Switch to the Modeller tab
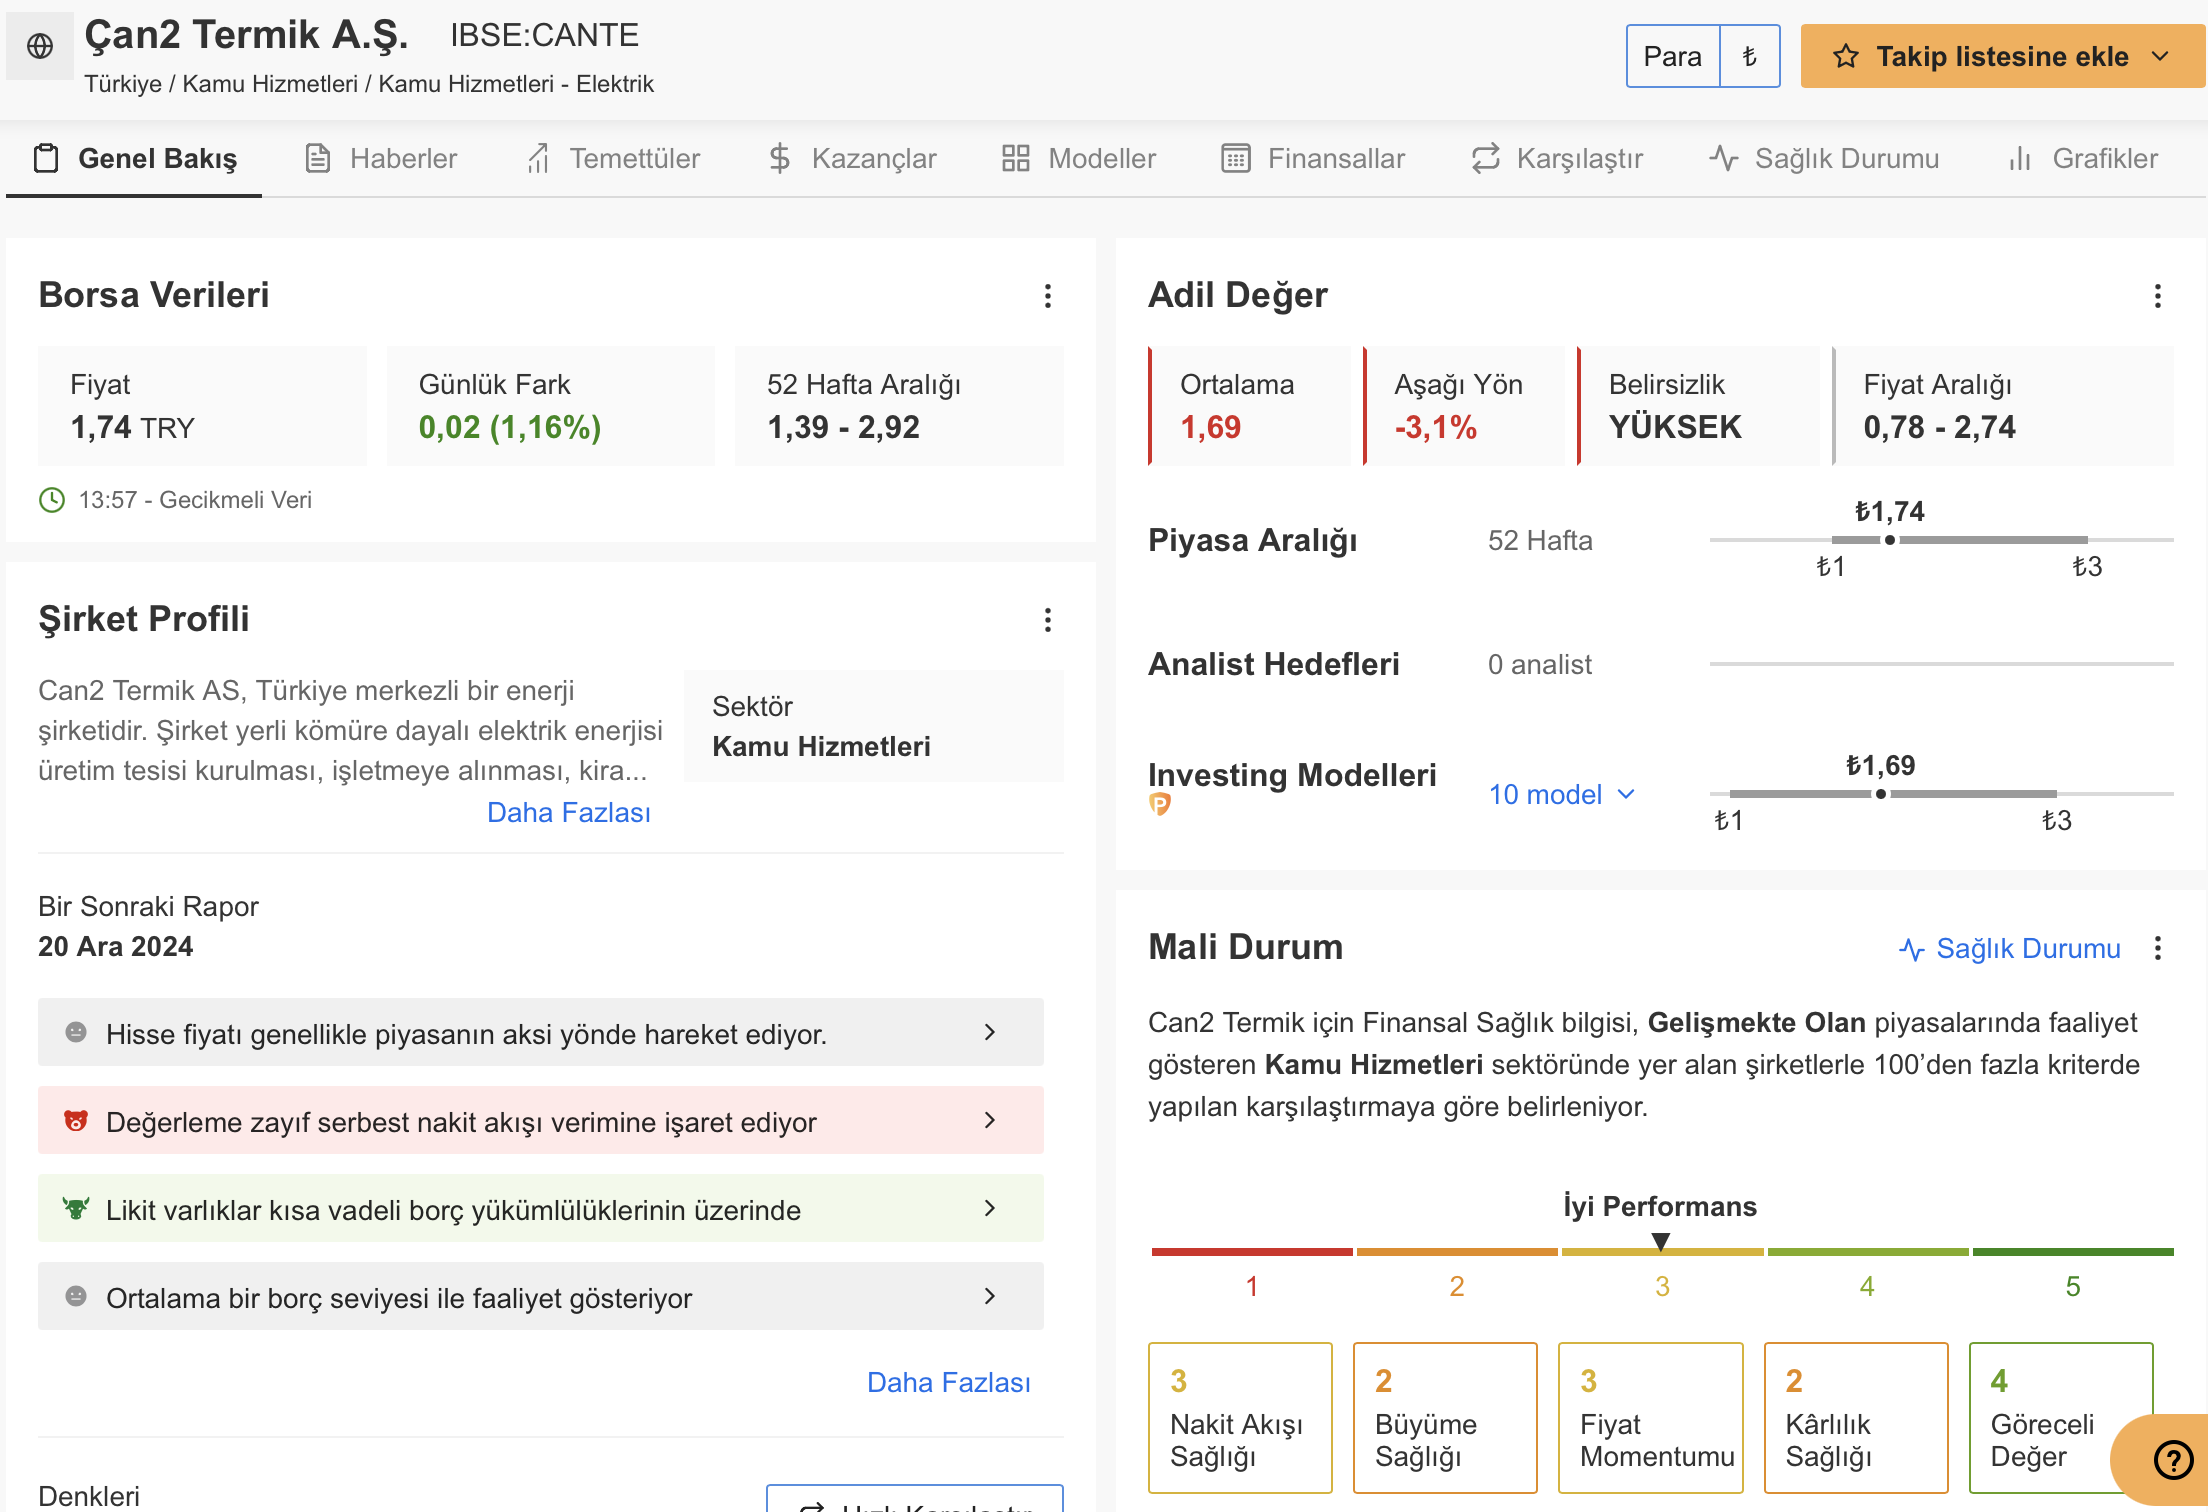 pyautogui.click(x=1079, y=158)
